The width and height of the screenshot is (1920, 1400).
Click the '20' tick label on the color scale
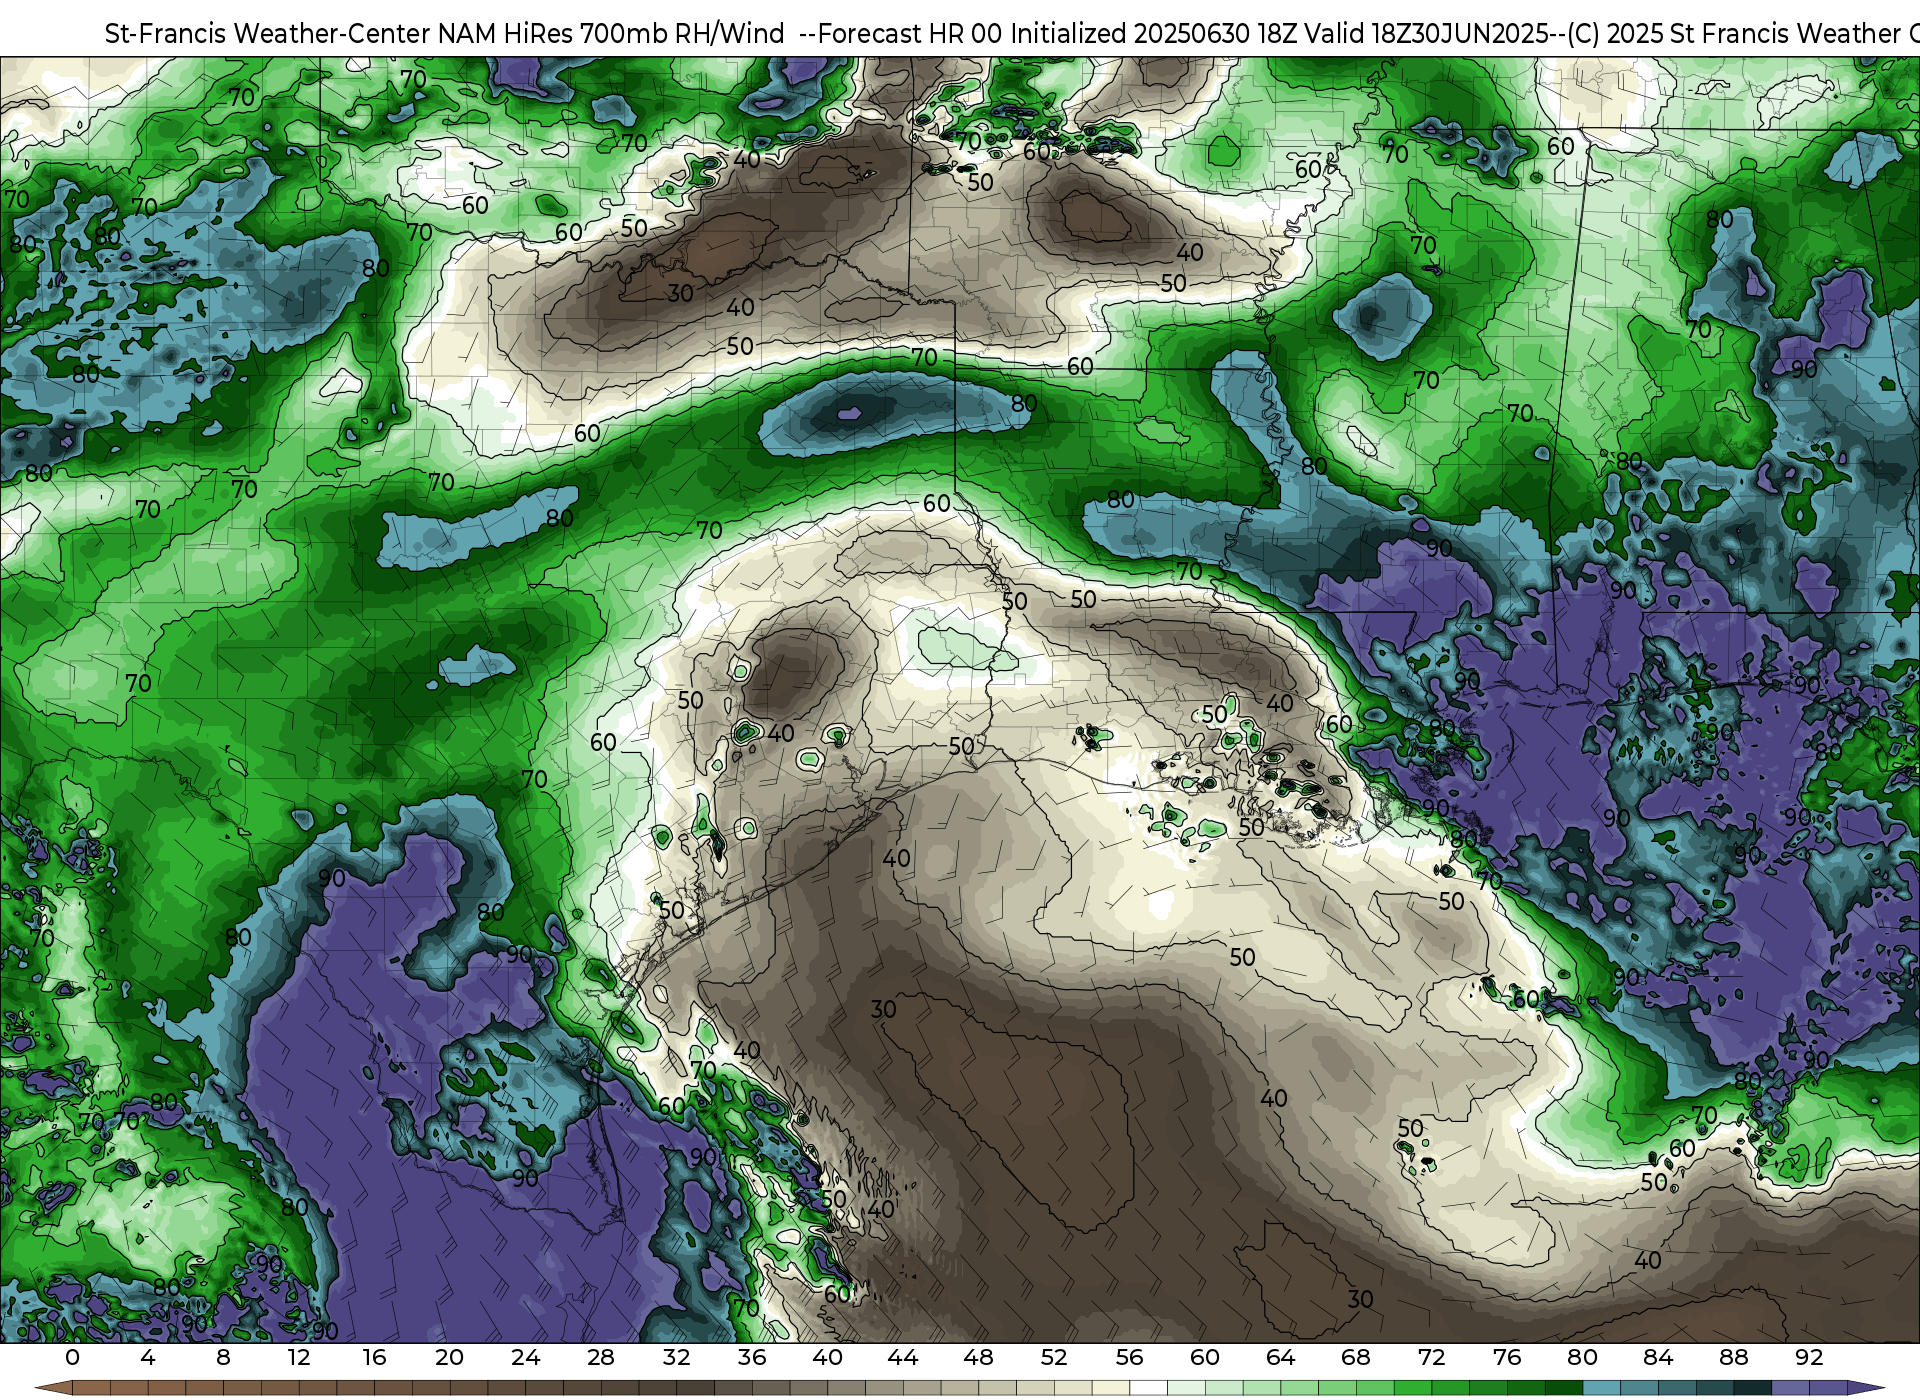(450, 1357)
